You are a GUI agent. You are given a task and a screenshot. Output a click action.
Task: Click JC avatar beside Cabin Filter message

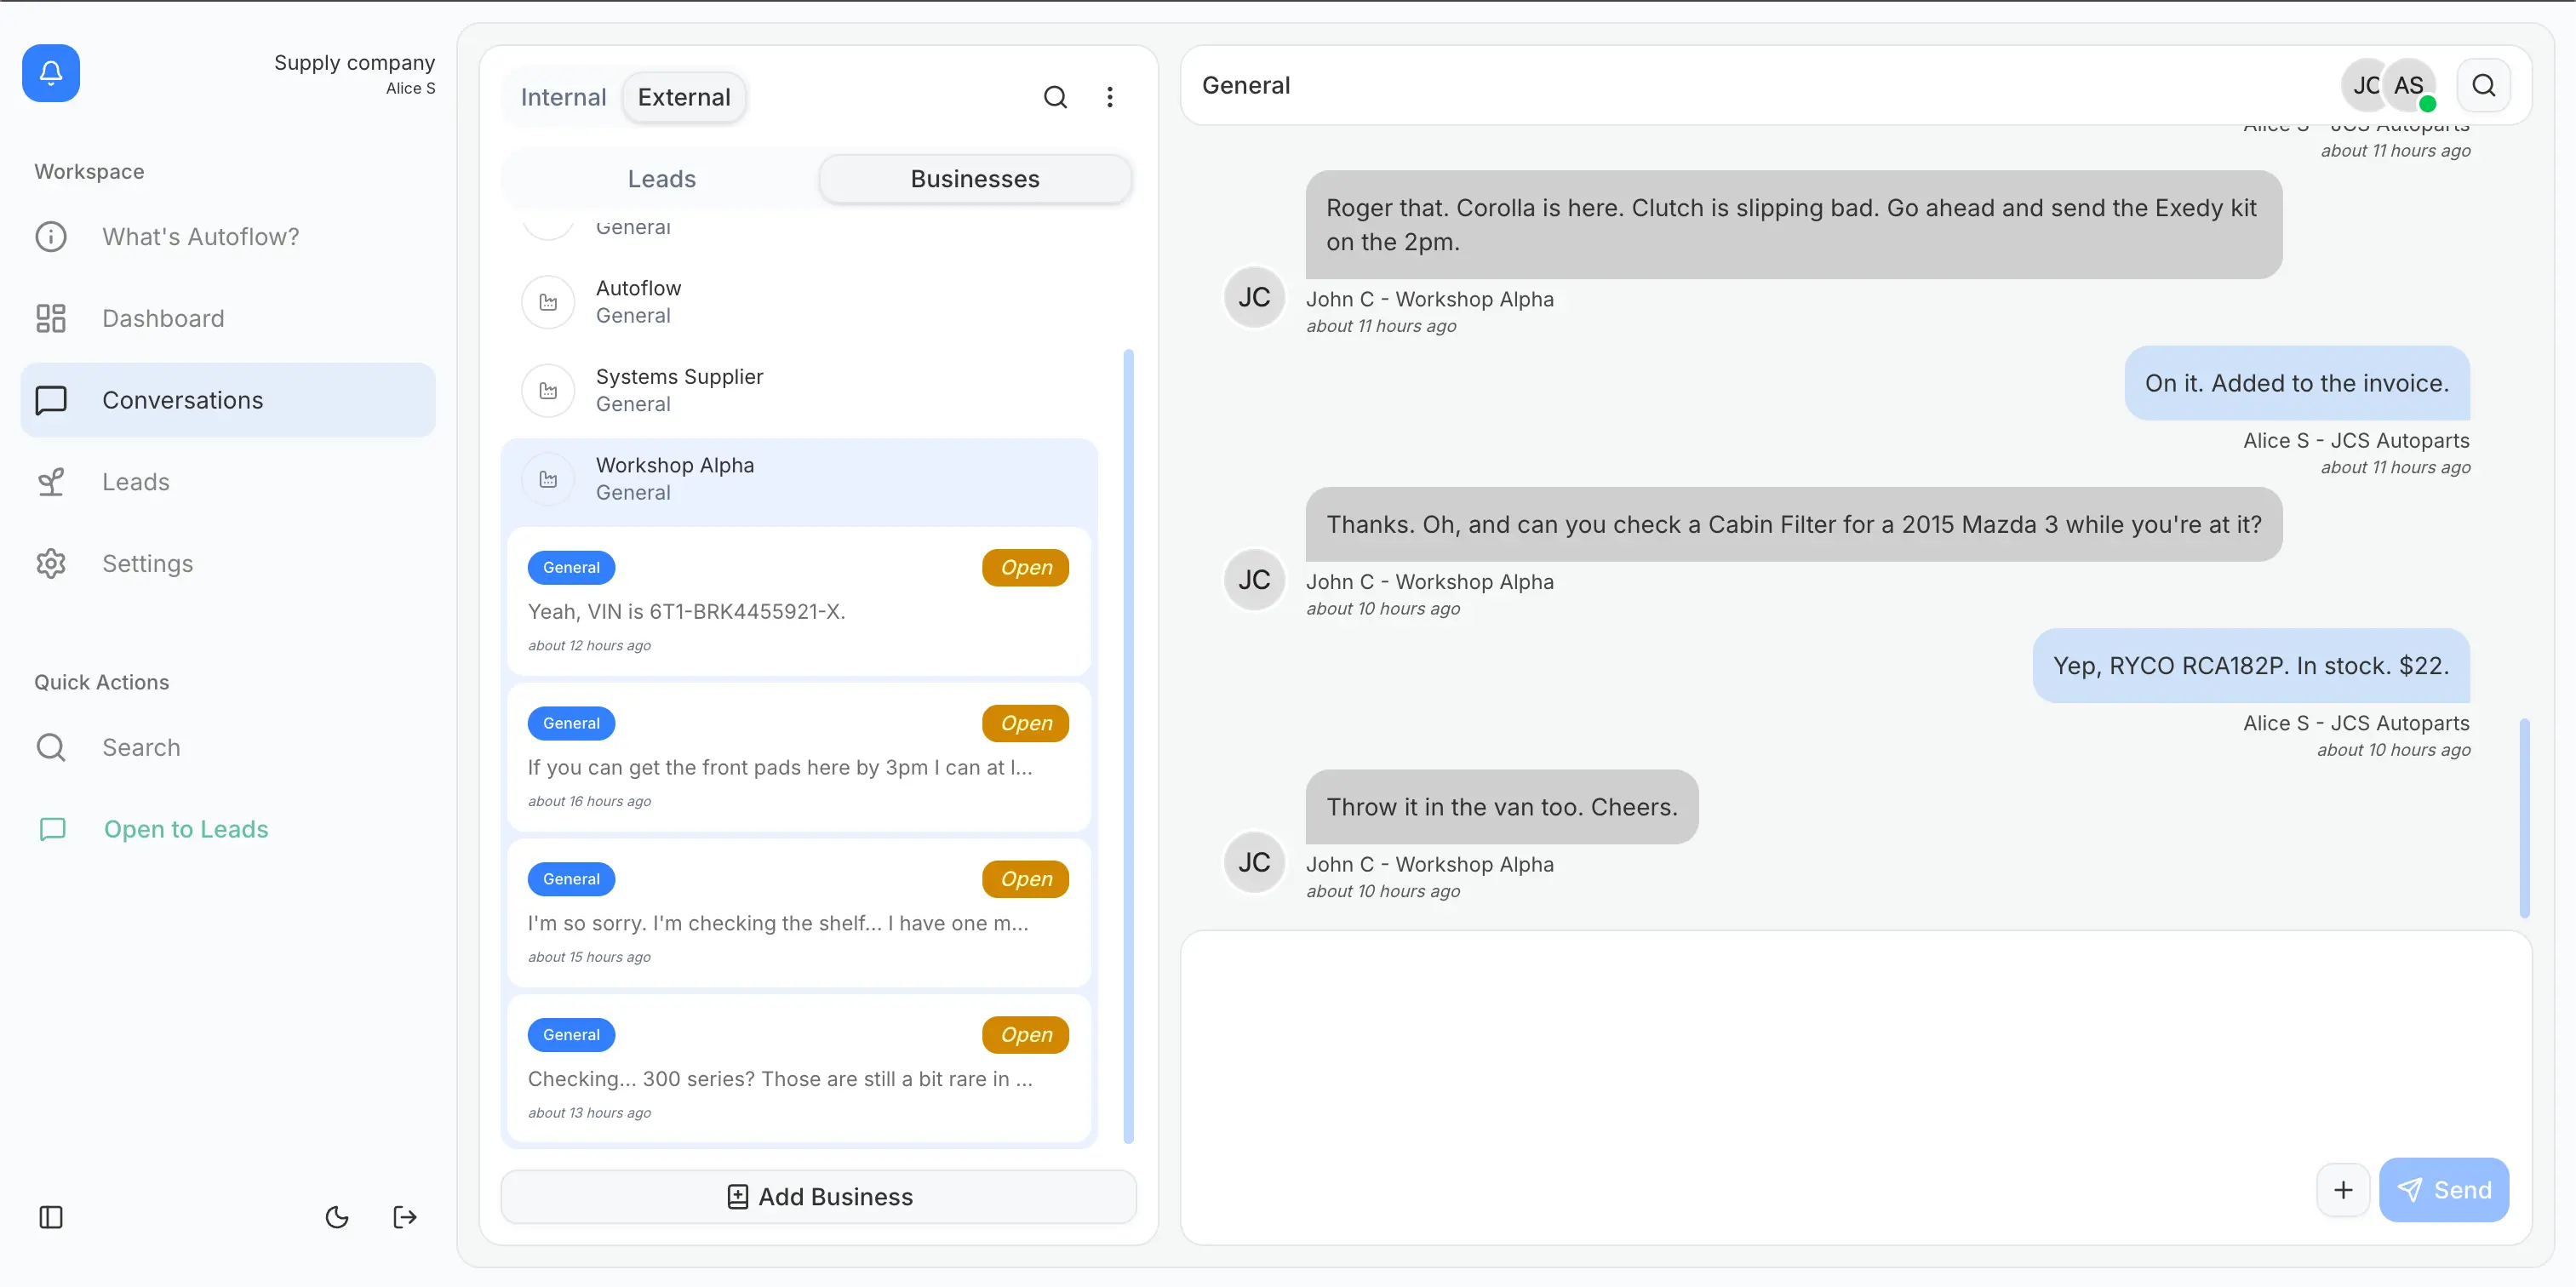tap(1254, 580)
